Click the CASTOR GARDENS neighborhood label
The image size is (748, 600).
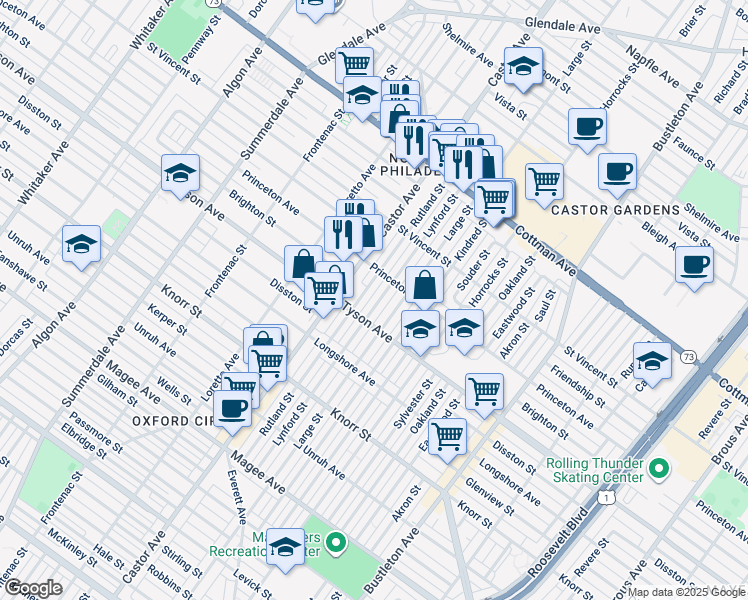(x=615, y=210)
